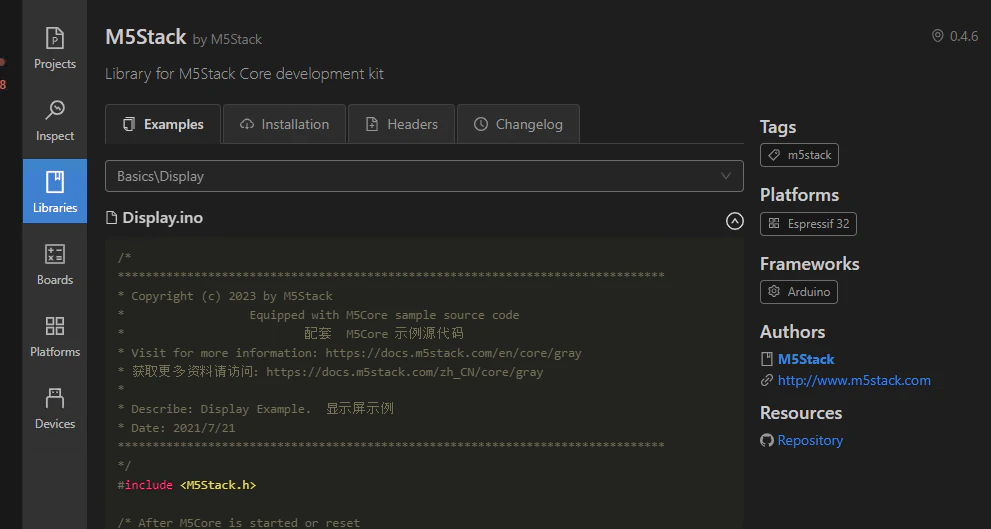Collapse the Display.ino code section
Viewport: 991px width, 529px height.
point(734,221)
